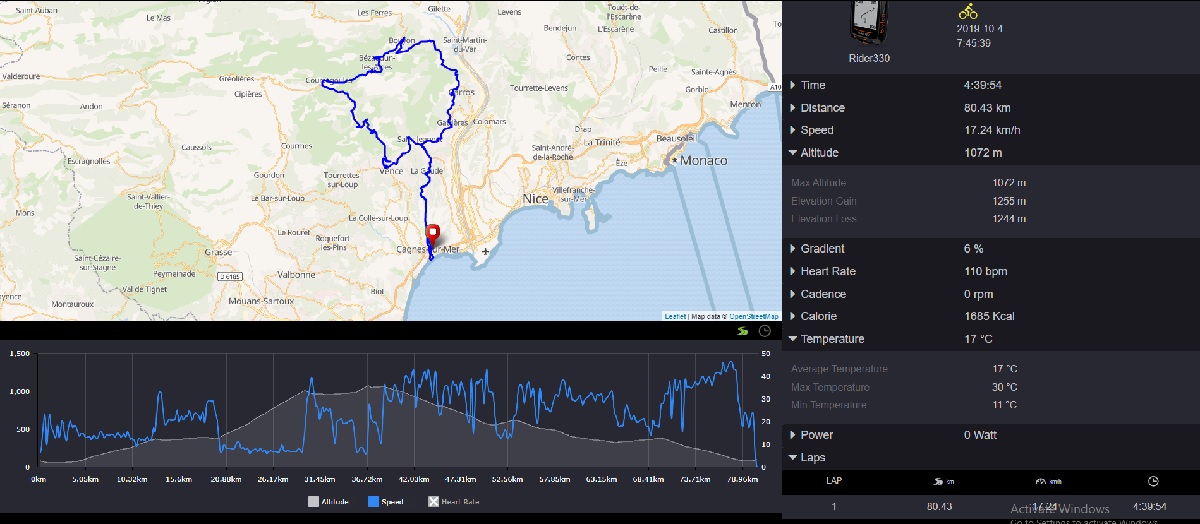Expand the Heart Rate row

point(827,271)
